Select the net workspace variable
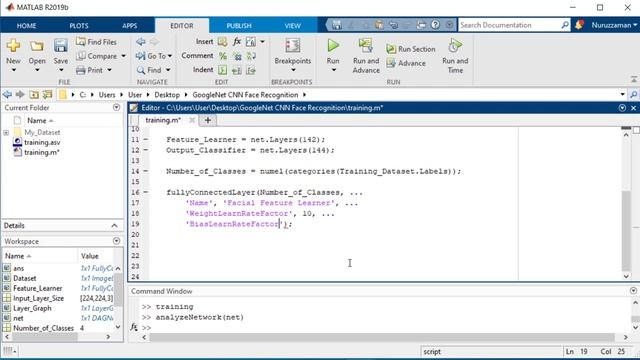The image size is (640, 360). (18, 318)
